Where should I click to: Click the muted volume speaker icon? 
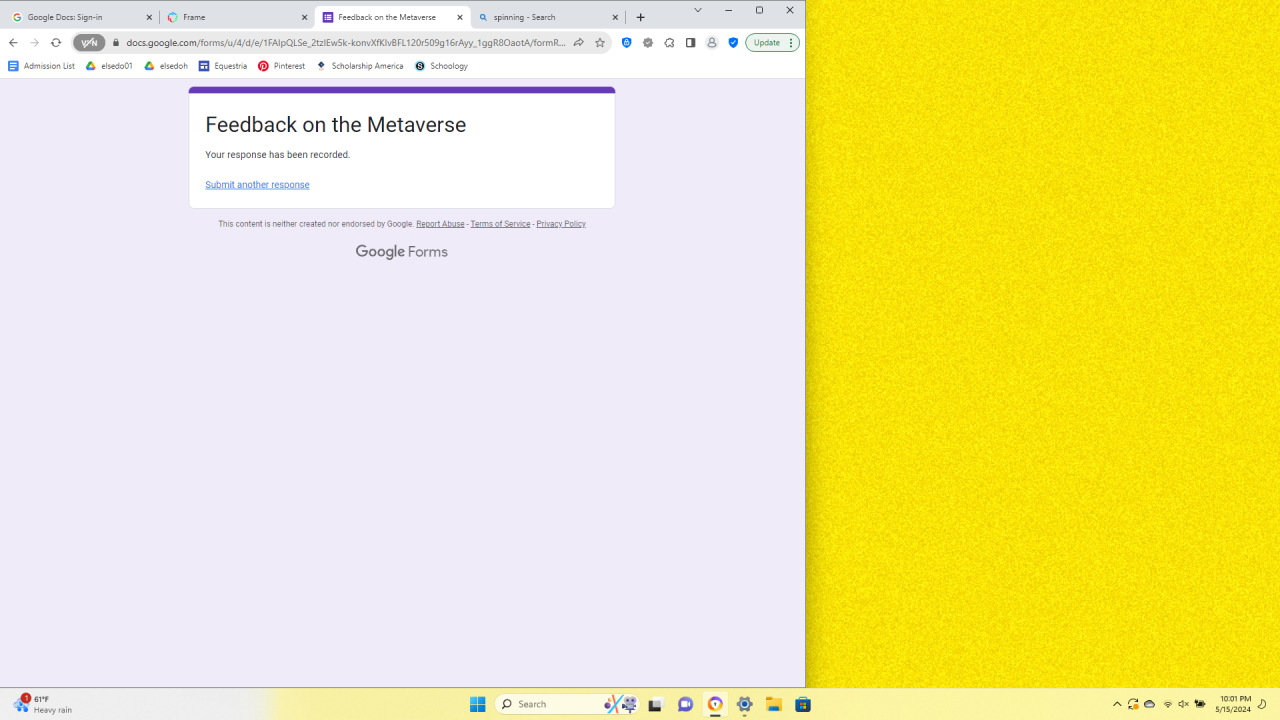coord(1183,704)
